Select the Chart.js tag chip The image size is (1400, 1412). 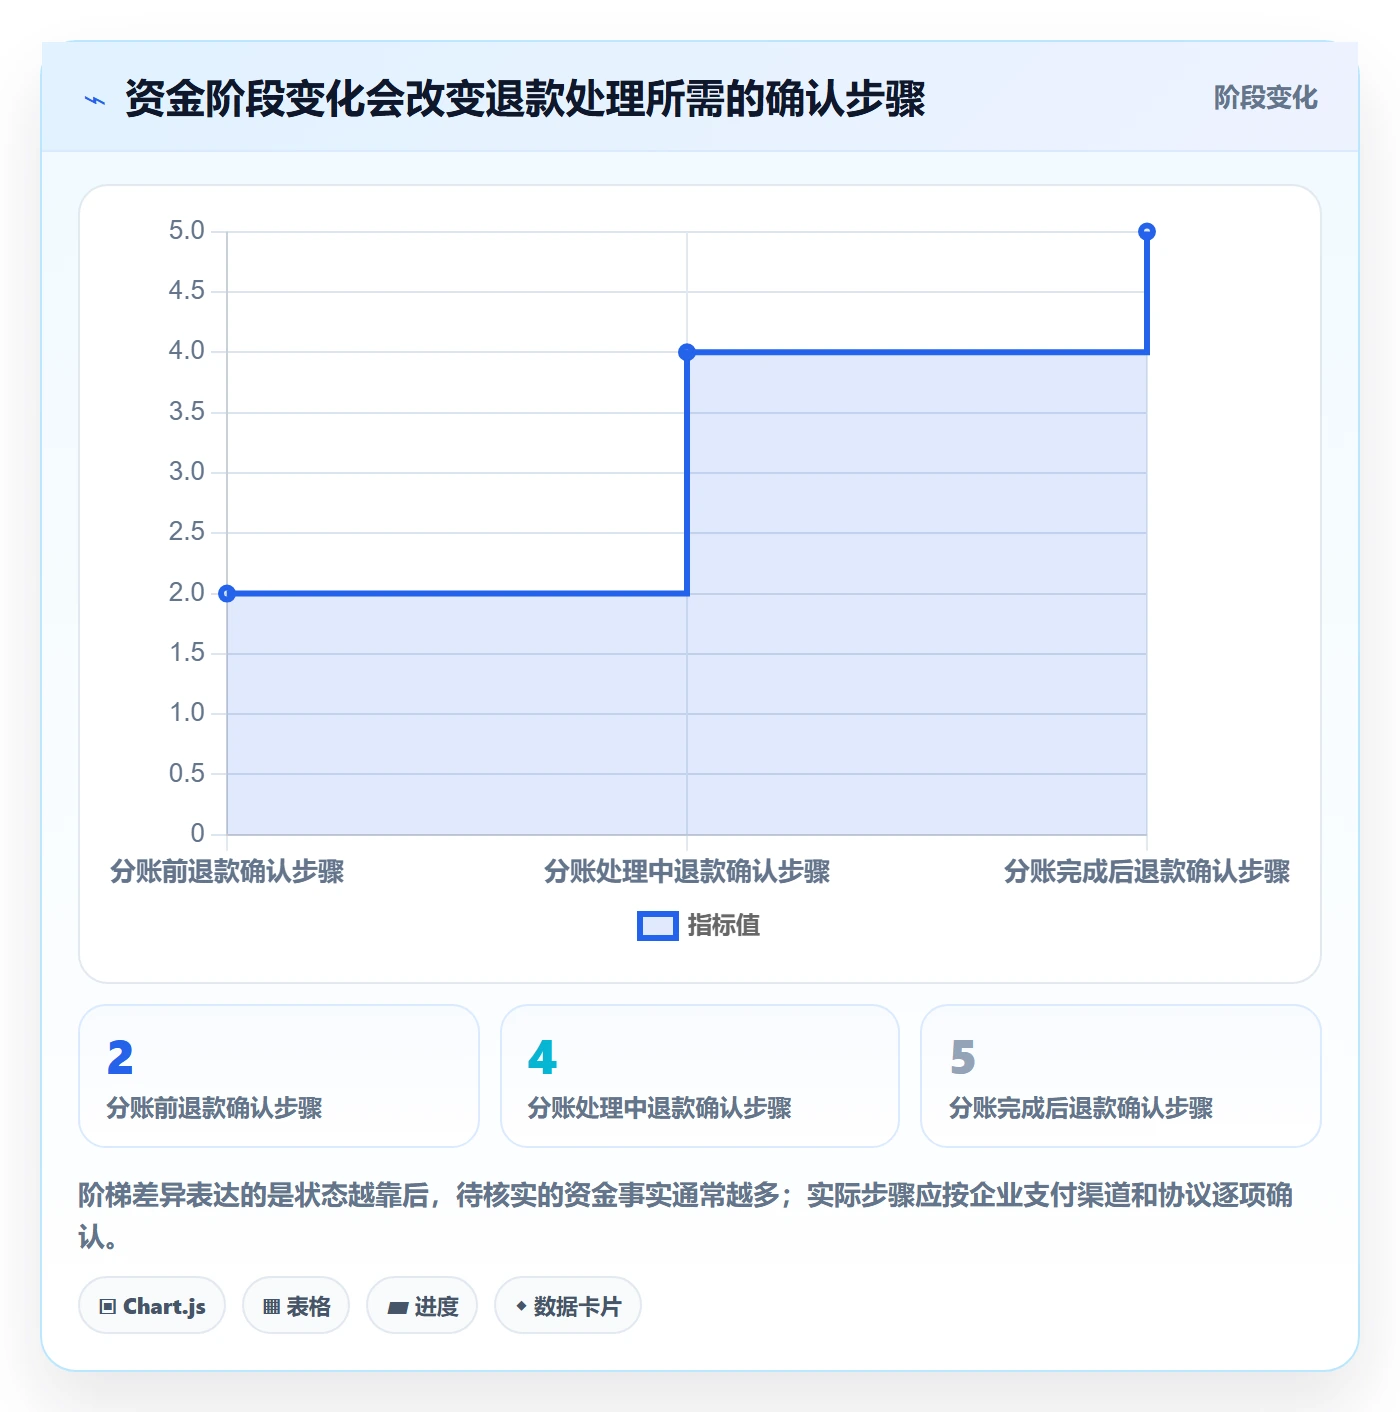coord(152,1306)
